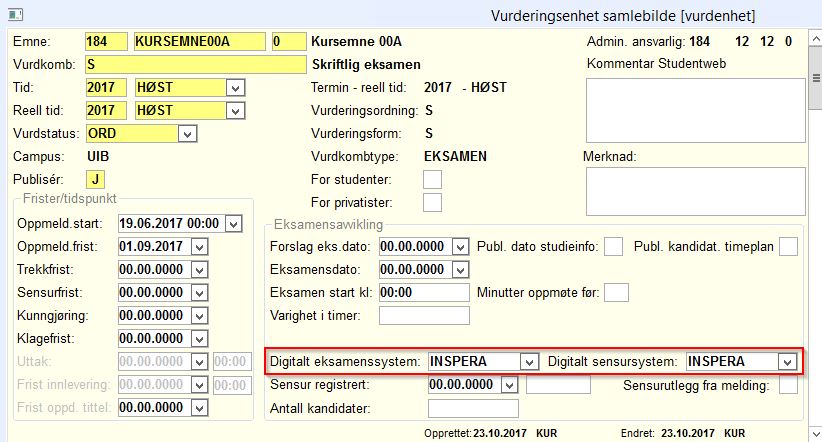Image resolution: width=822 pixels, height=442 pixels.
Task: Open the Tid term HØST dropdown
Action: pyautogui.click(x=236, y=87)
